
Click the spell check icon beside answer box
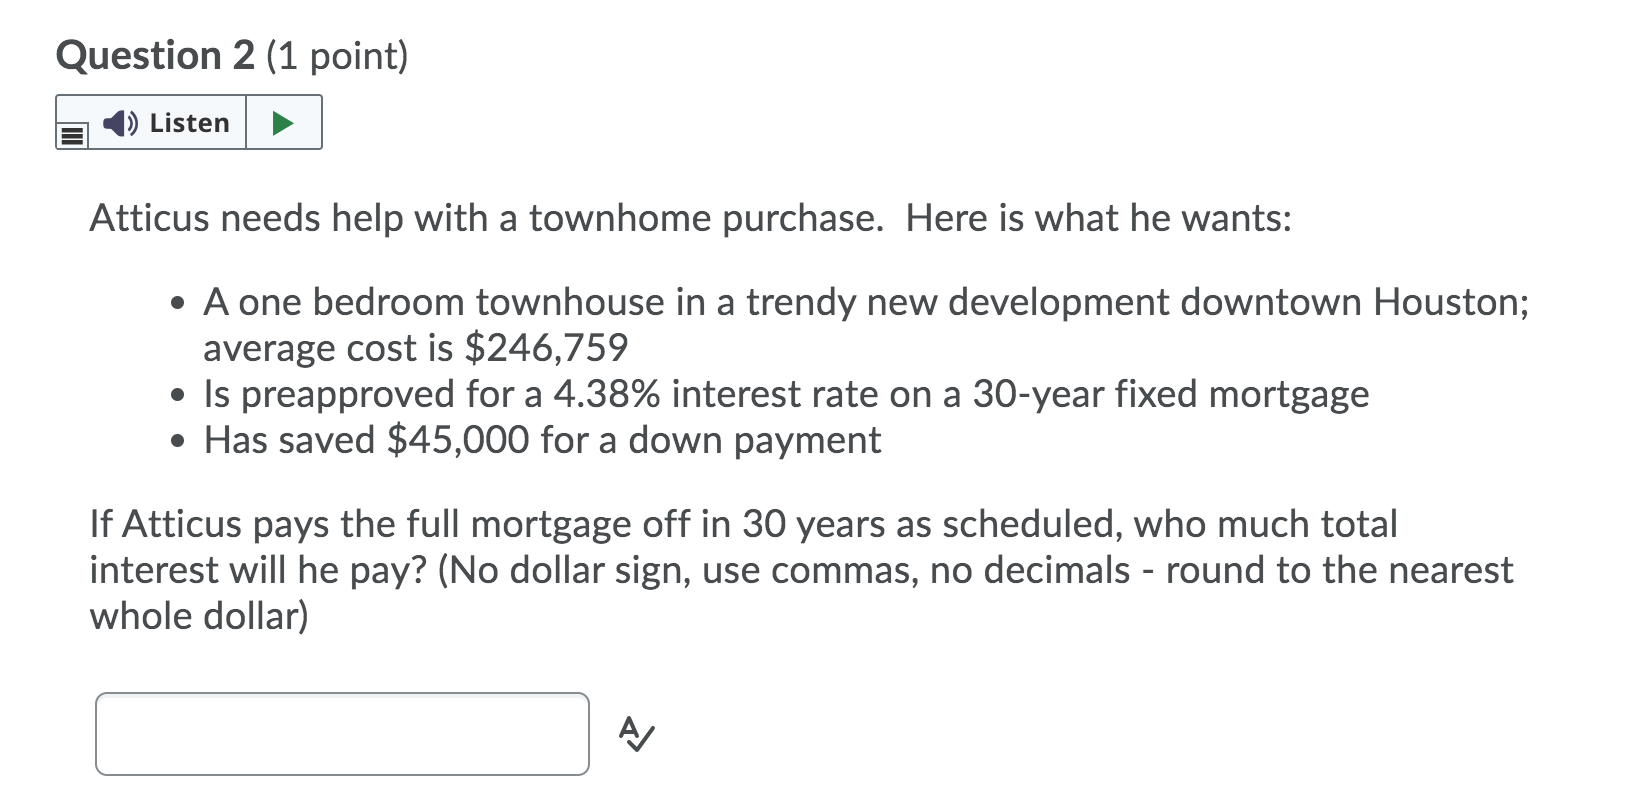pyautogui.click(x=634, y=735)
